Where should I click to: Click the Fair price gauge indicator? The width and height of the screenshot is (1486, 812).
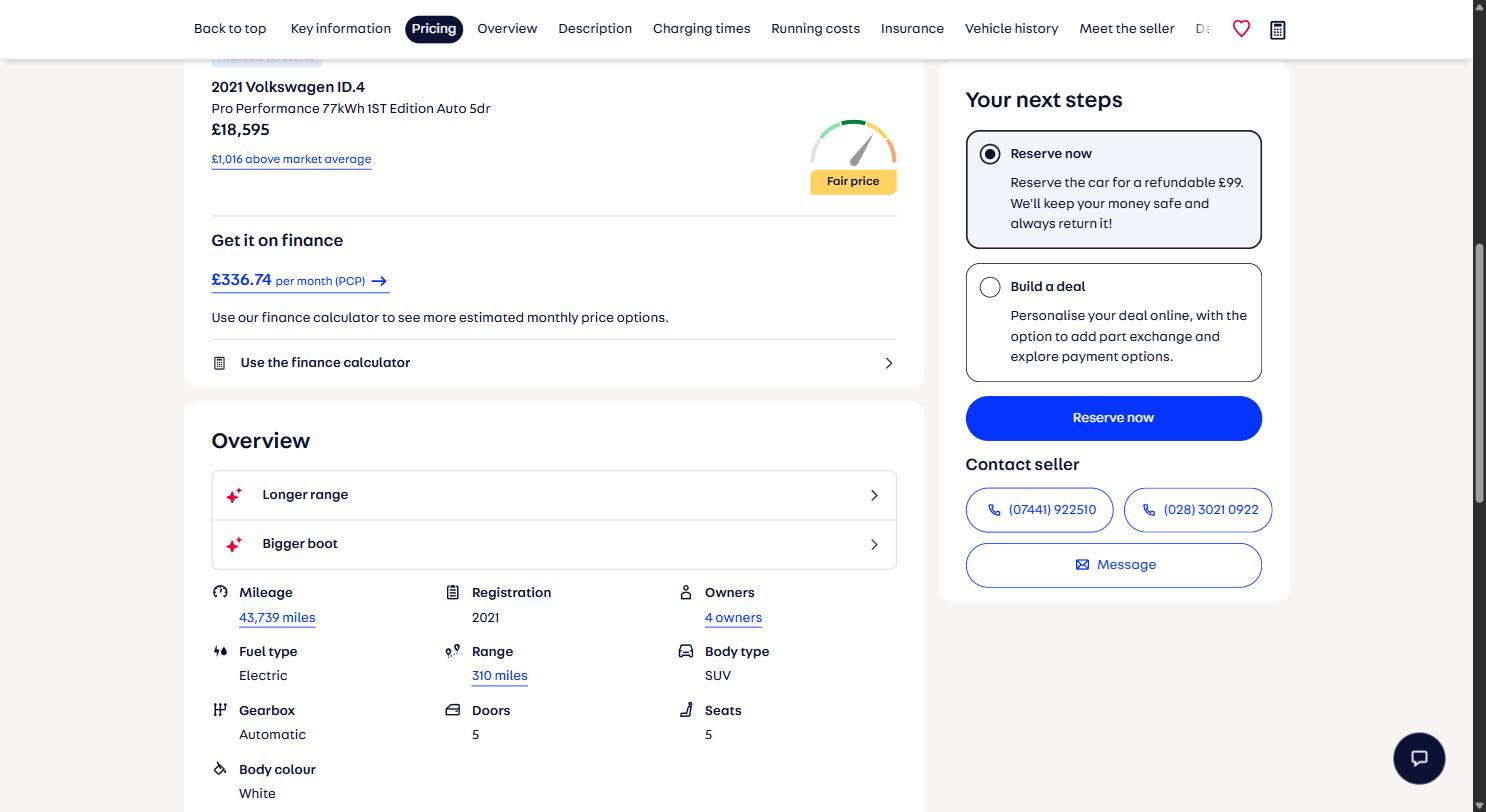click(x=853, y=156)
